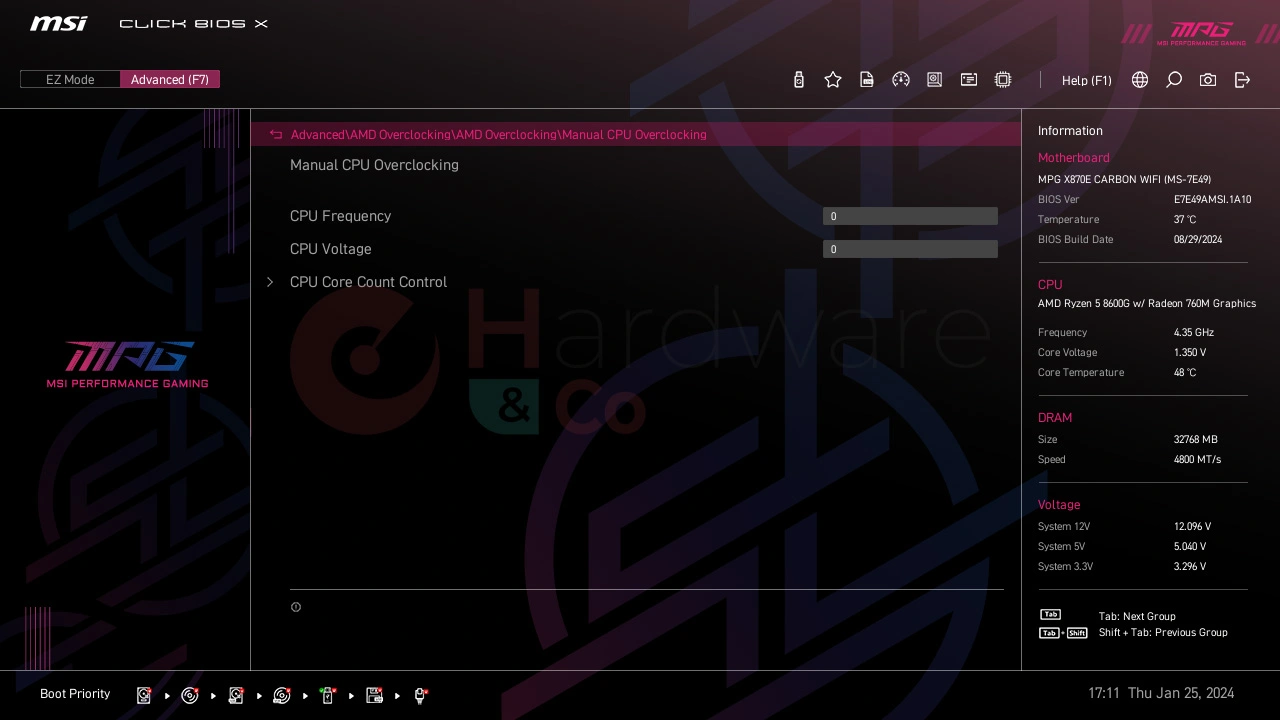Click the AMD Ryzen 5 8600G CPU name
This screenshot has height=720, width=1280.
click(x=1147, y=304)
